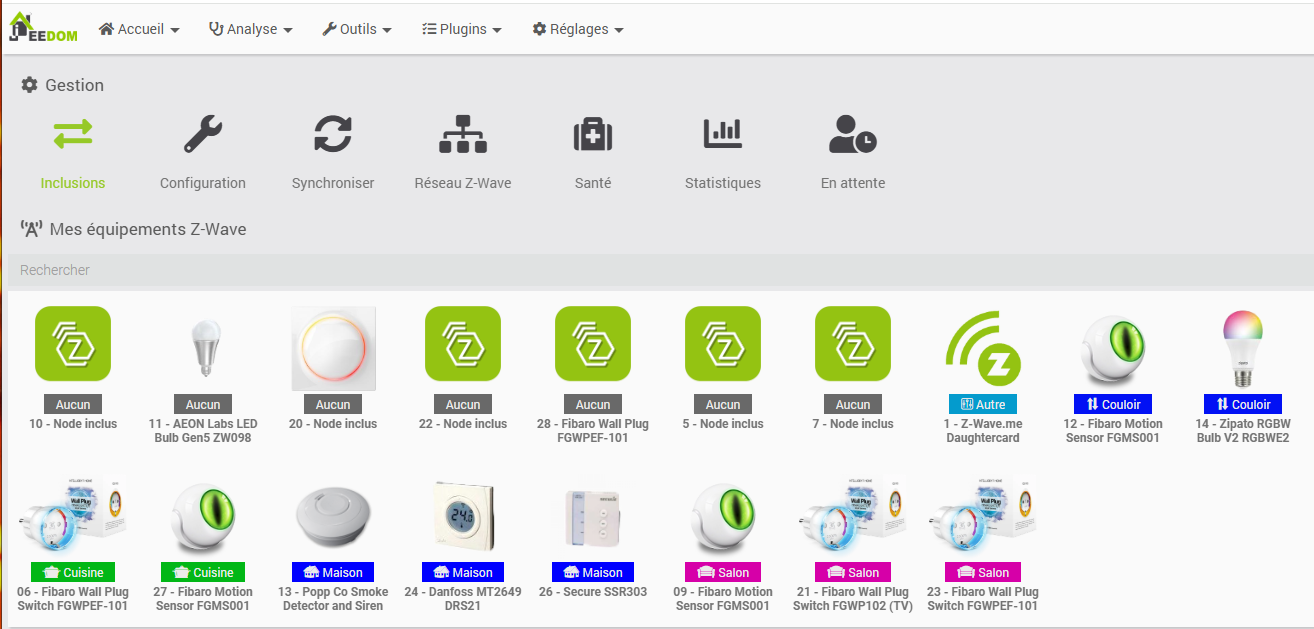Click Salon tag on node 23

(983, 572)
